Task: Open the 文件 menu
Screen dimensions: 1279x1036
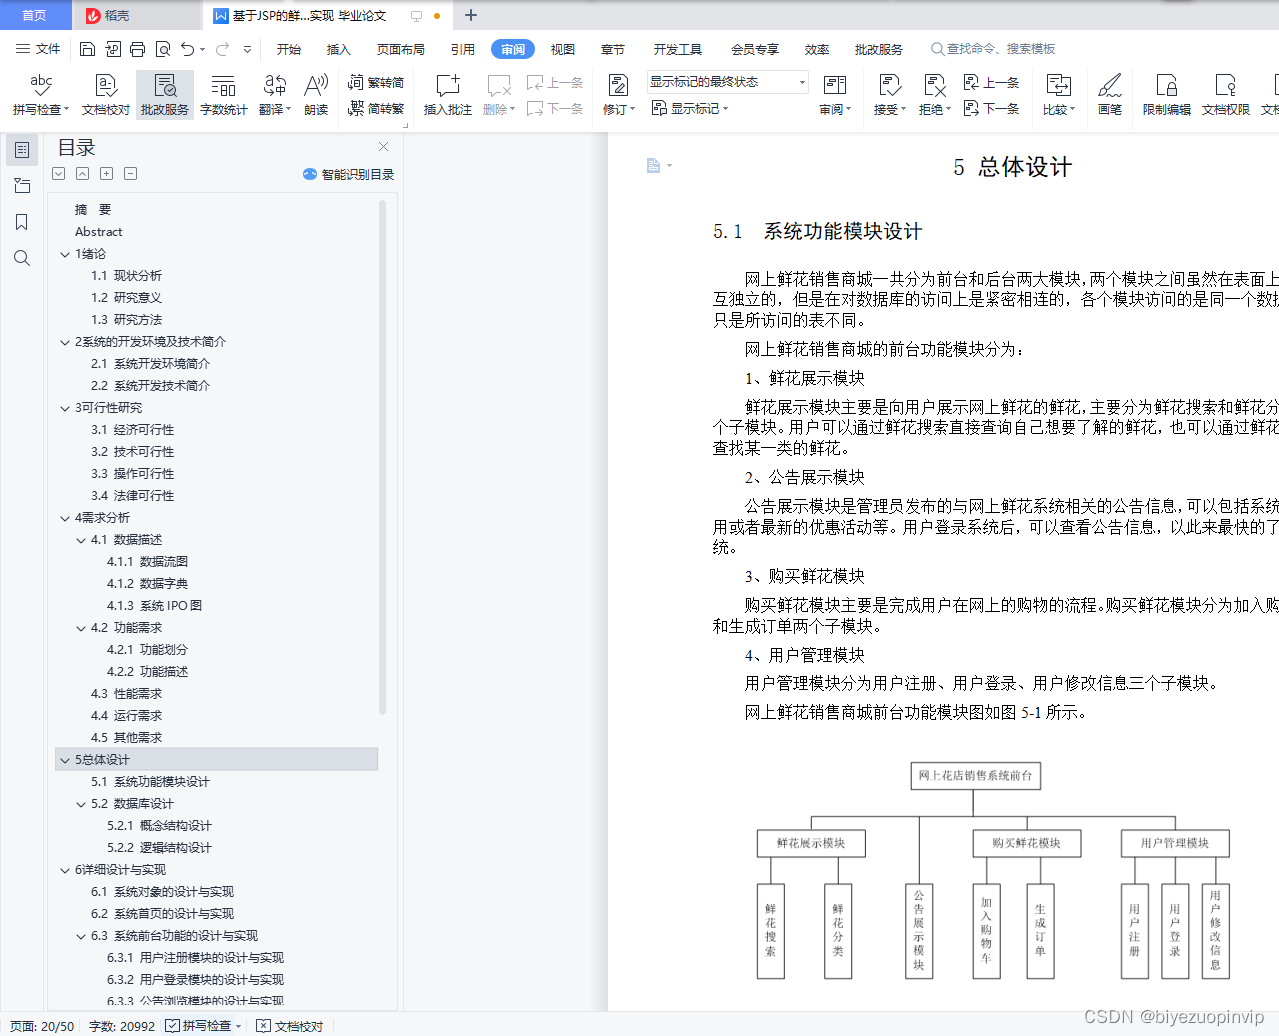Action: pyautogui.click(x=38, y=49)
